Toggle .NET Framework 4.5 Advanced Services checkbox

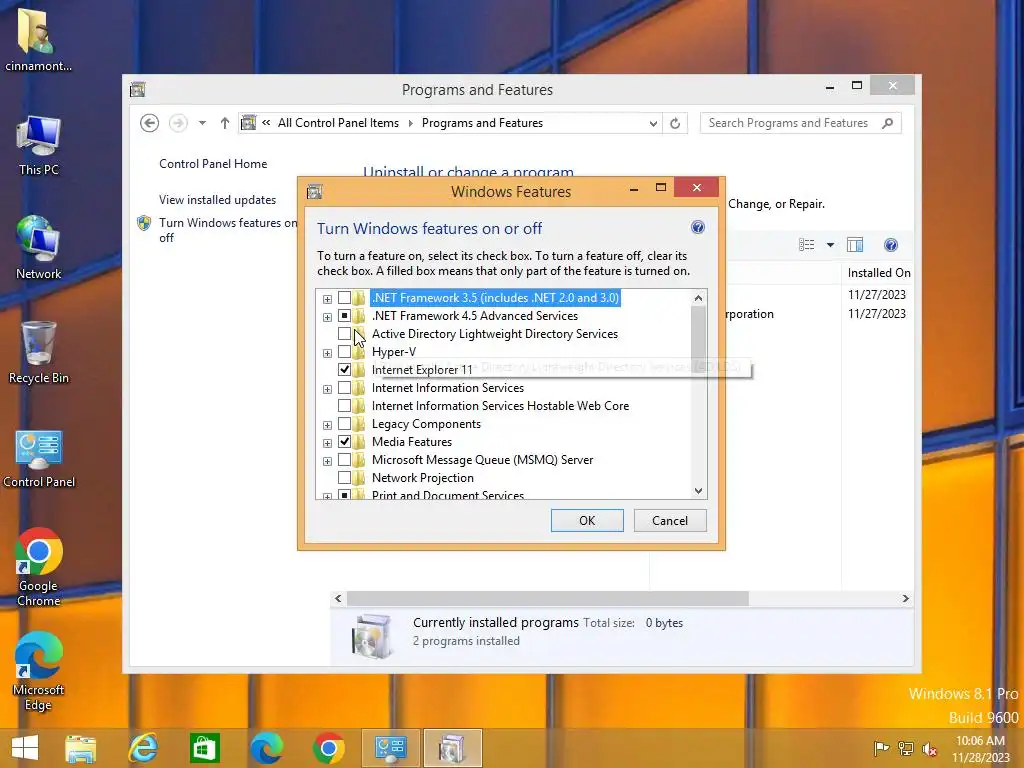(x=344, y=316)
